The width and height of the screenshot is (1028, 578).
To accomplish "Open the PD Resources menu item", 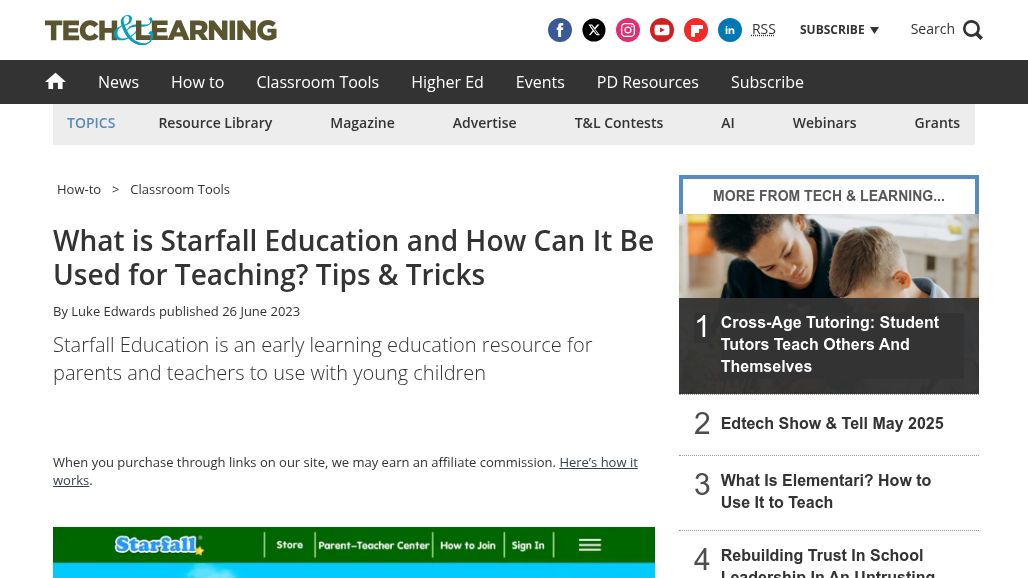I will (647, 82).
